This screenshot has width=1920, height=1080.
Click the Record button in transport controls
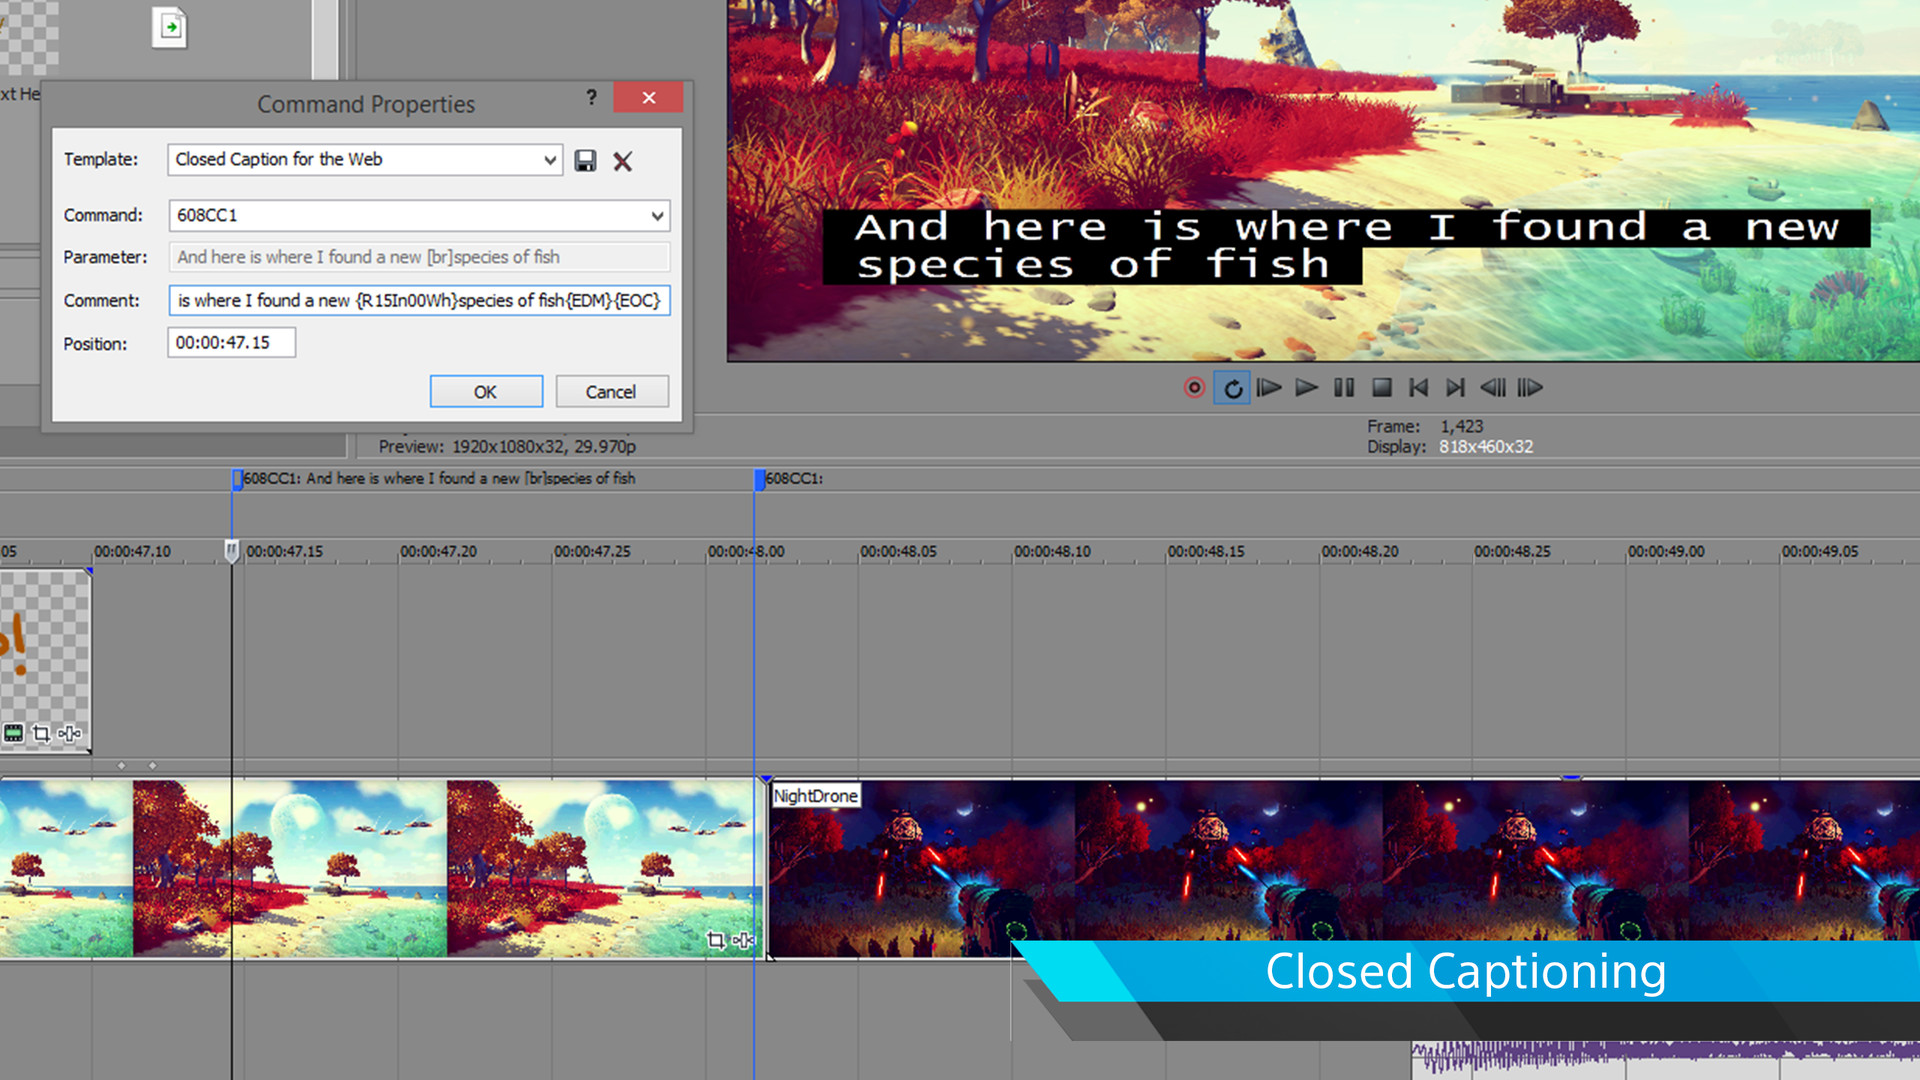(x=1193, y=386)
